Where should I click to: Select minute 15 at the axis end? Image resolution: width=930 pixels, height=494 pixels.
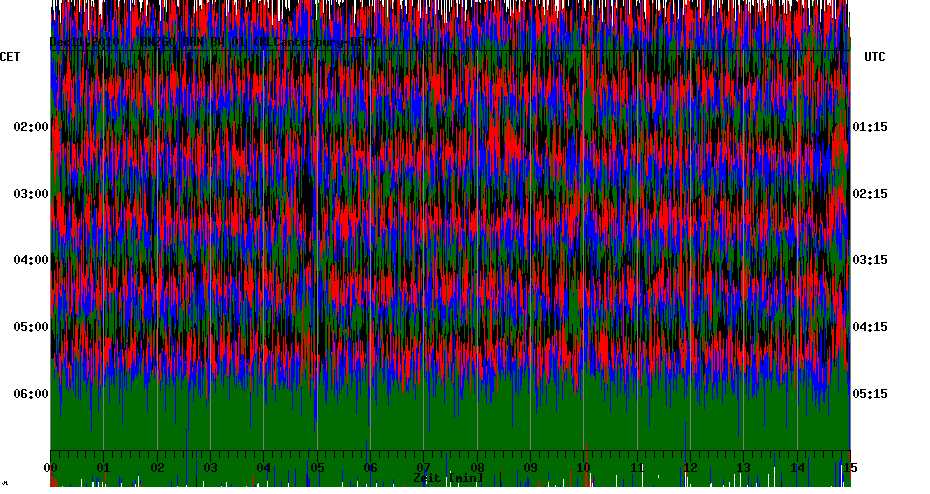pyautogui.click(x=849, y=467)
